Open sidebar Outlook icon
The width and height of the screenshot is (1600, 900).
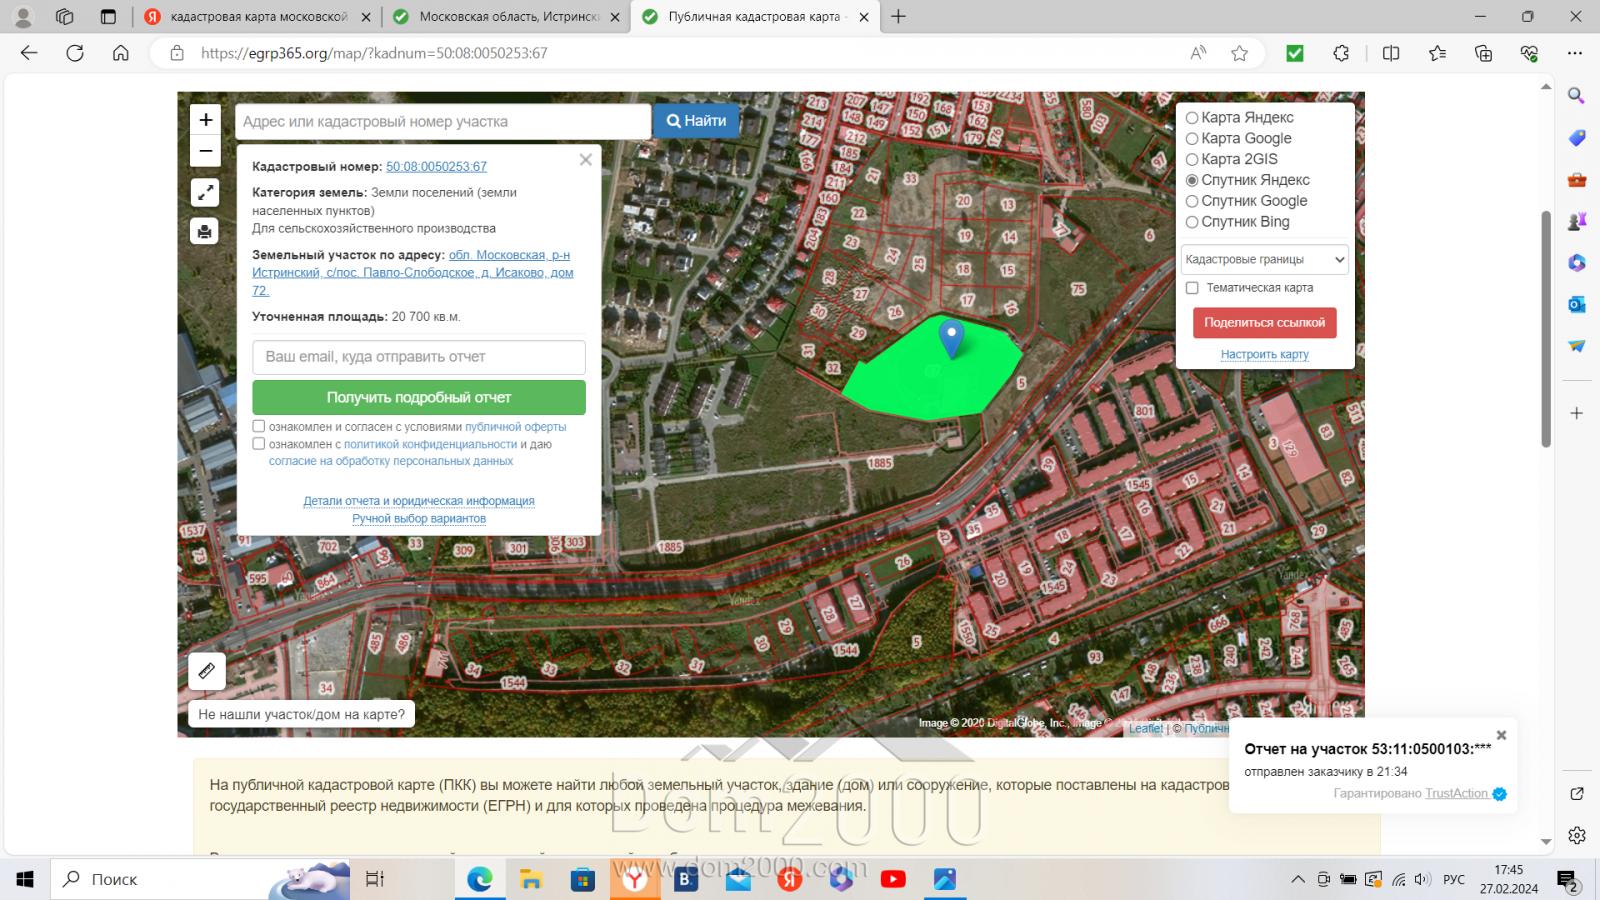(x=1577, y=304)
